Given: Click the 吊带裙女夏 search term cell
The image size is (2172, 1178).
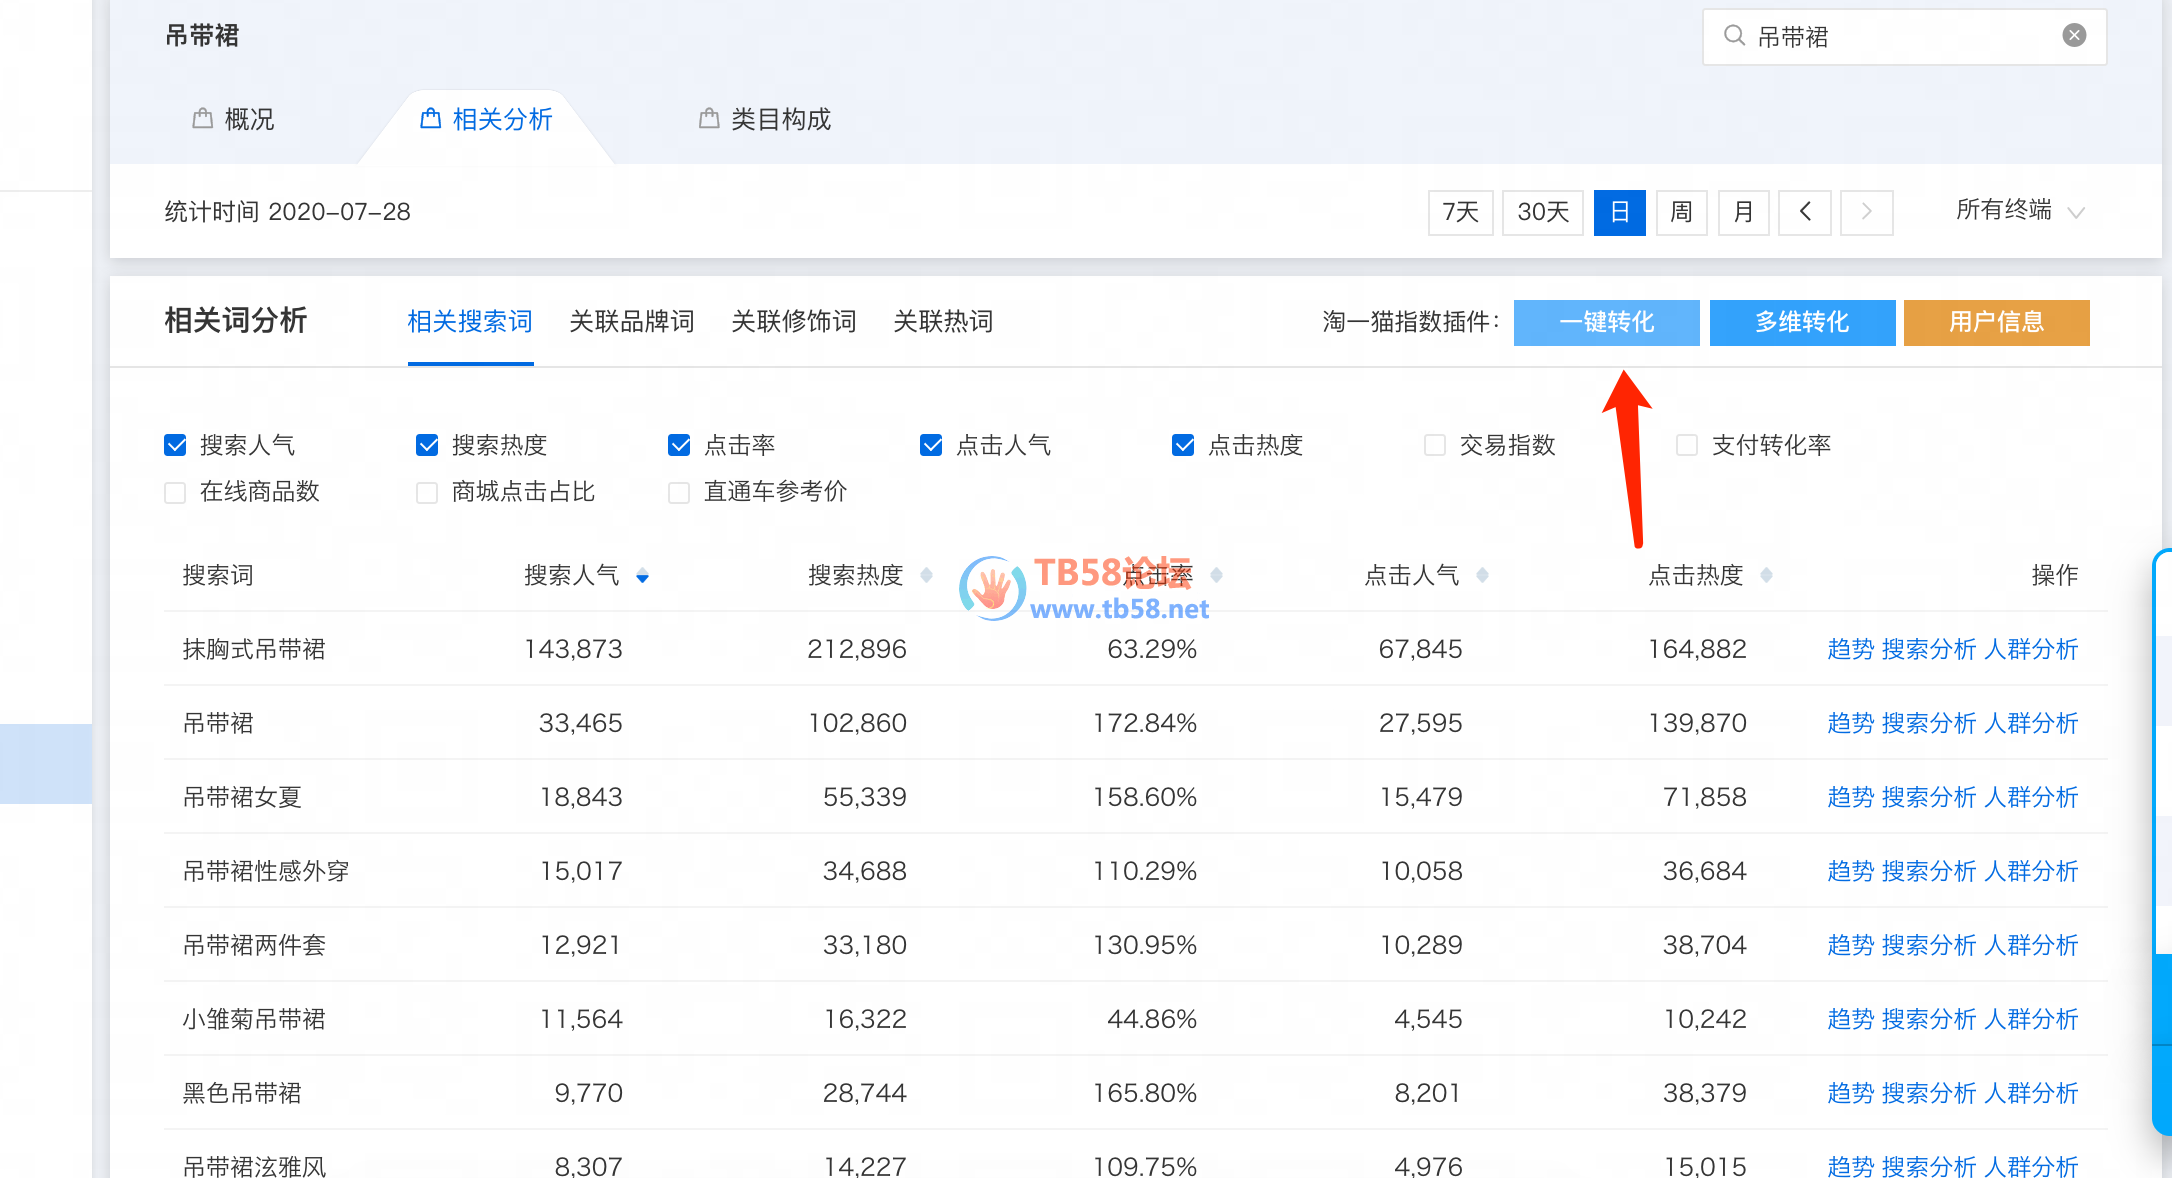Looking at the screenshot, I should (242, 797).
